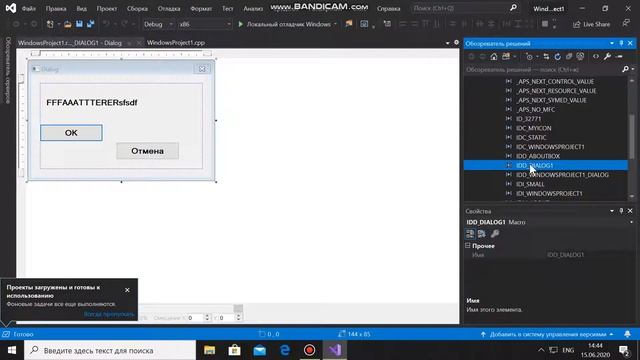Open the Проект menu

107,8
